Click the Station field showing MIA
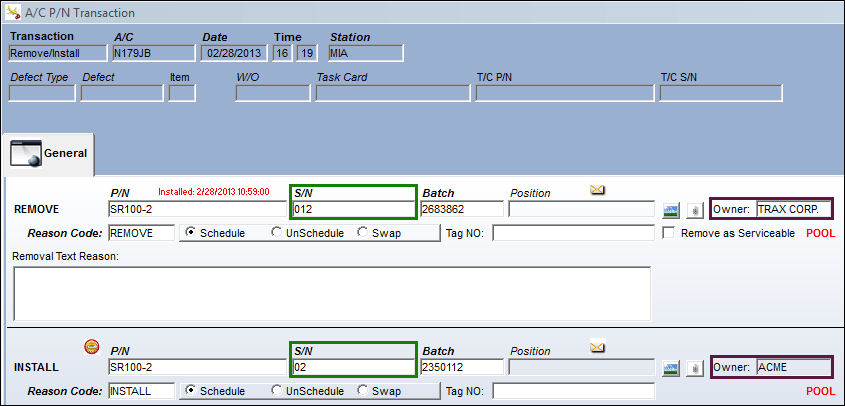 click(x=366, y=53)
